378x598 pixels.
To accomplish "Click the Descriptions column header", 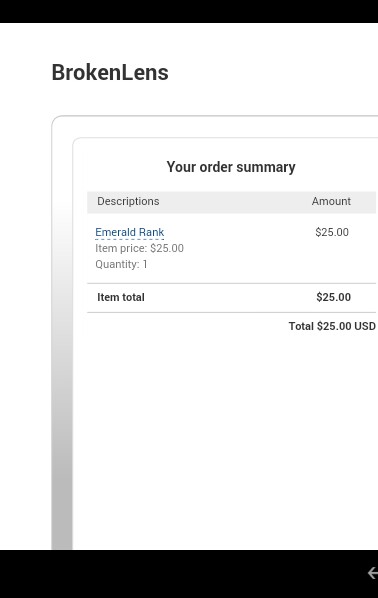I will point(128,201).
